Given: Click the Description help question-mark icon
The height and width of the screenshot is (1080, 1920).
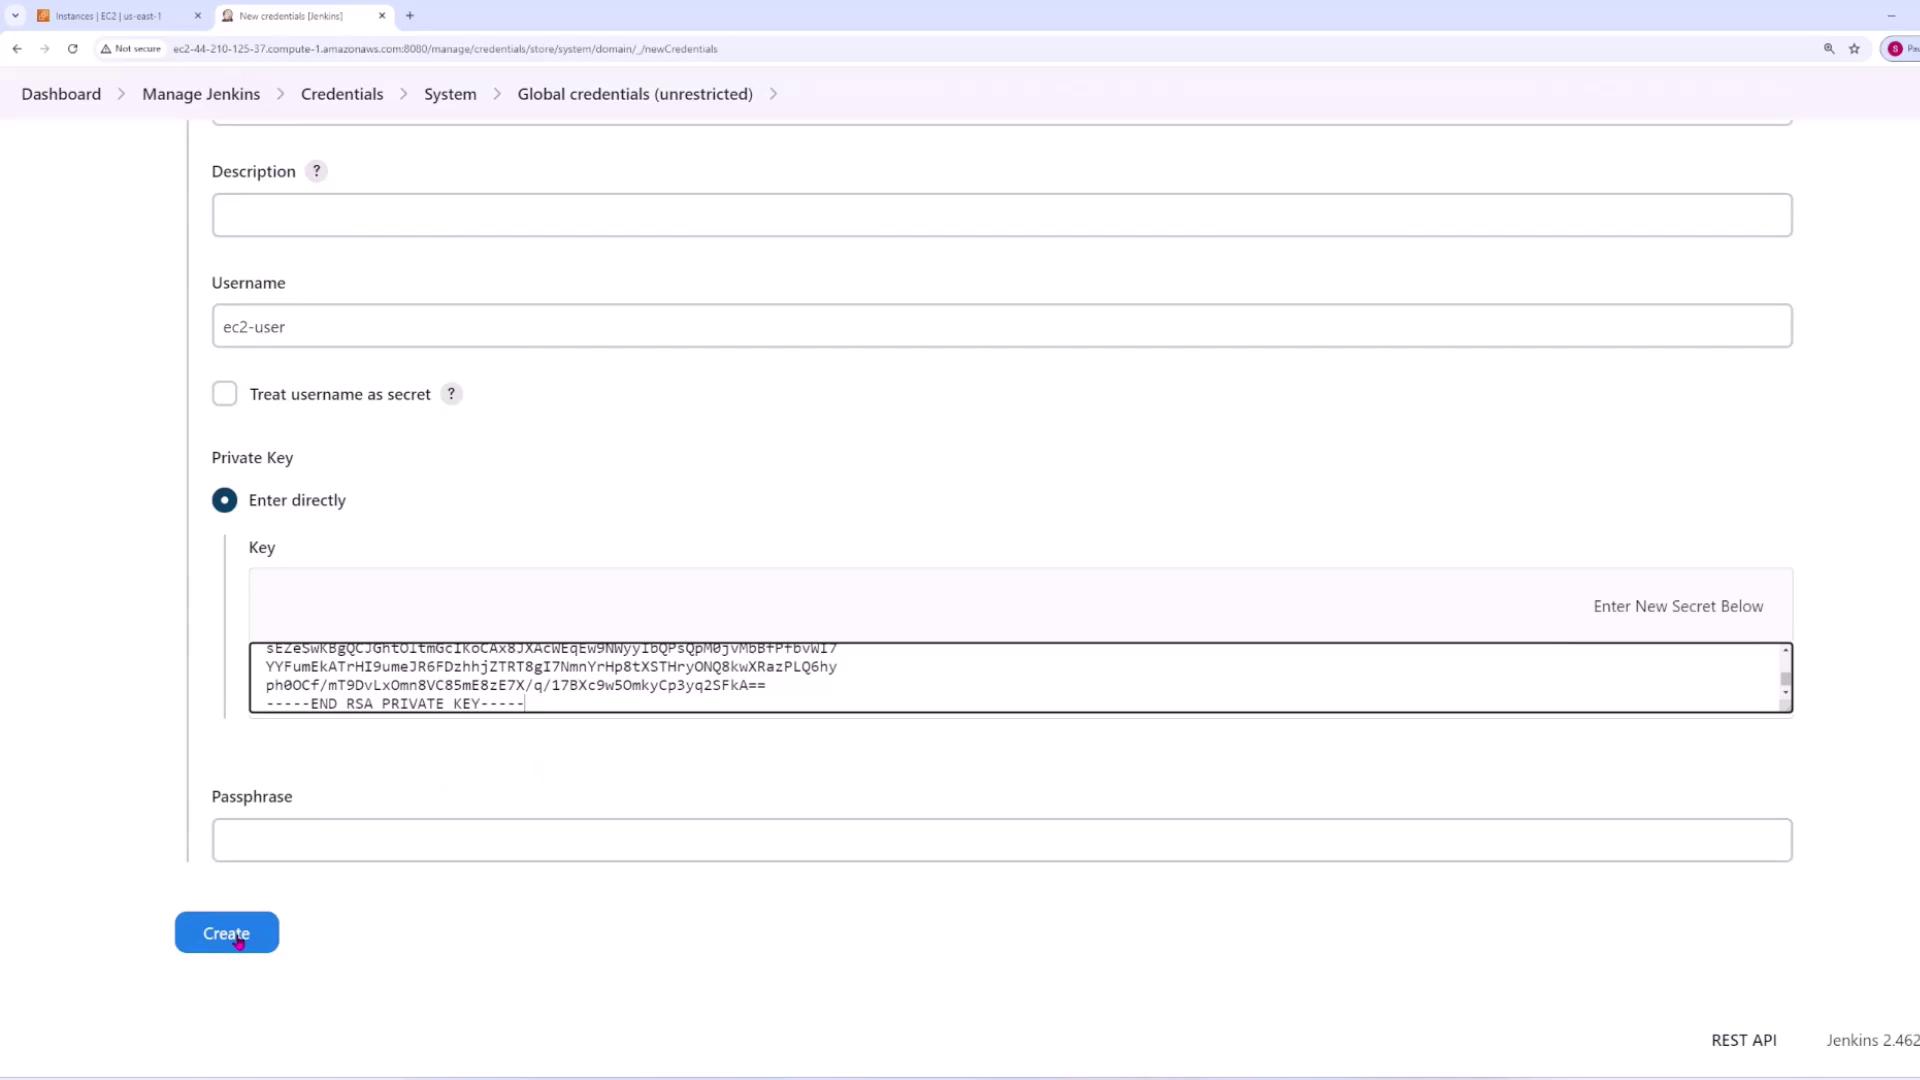Looking at the screenshot, I should click(316, 171).
